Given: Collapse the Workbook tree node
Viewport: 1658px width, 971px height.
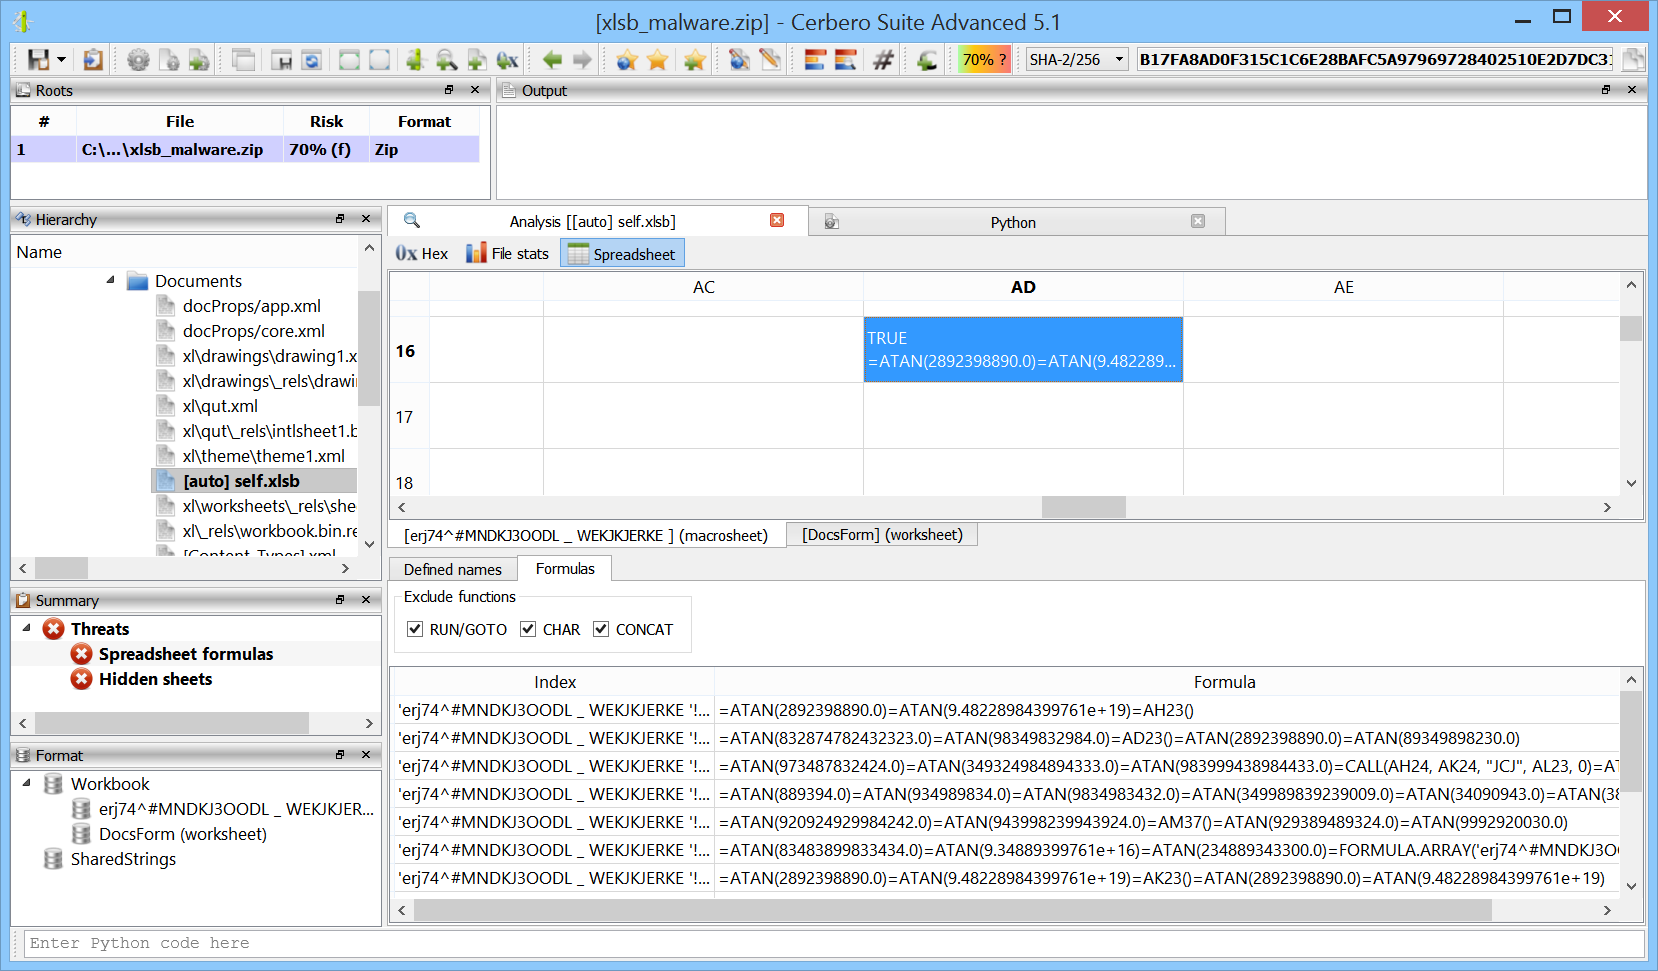Looking at the screenshot, I should pos(27,784).
